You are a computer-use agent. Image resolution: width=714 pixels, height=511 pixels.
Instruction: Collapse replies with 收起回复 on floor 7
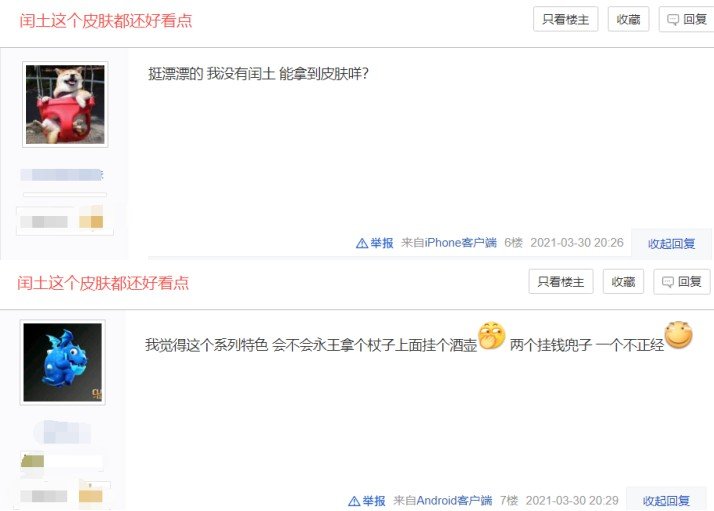pyautogui.click(x=666, y=501)
